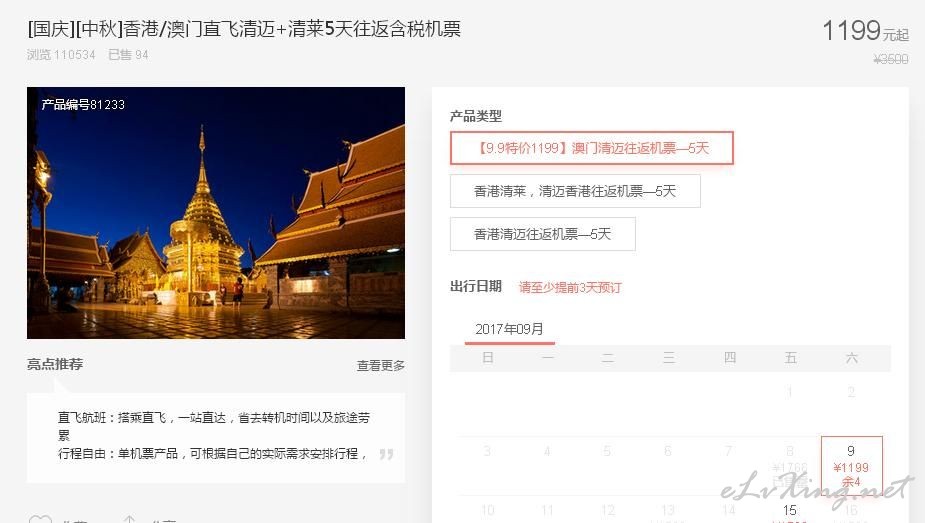Click the 请至少提前3天预订 notice
Viewport: 925px width, 523px height.
coord(570,287)
